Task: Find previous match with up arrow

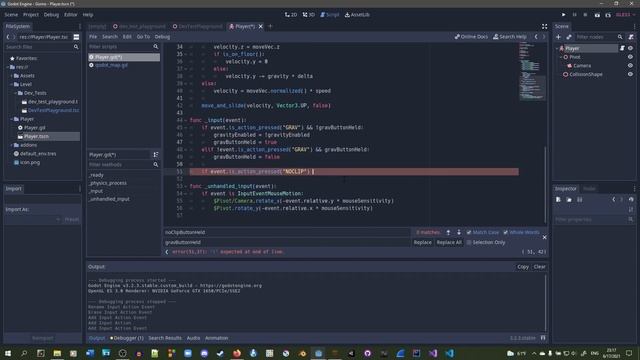Action: tap(448, 232)
